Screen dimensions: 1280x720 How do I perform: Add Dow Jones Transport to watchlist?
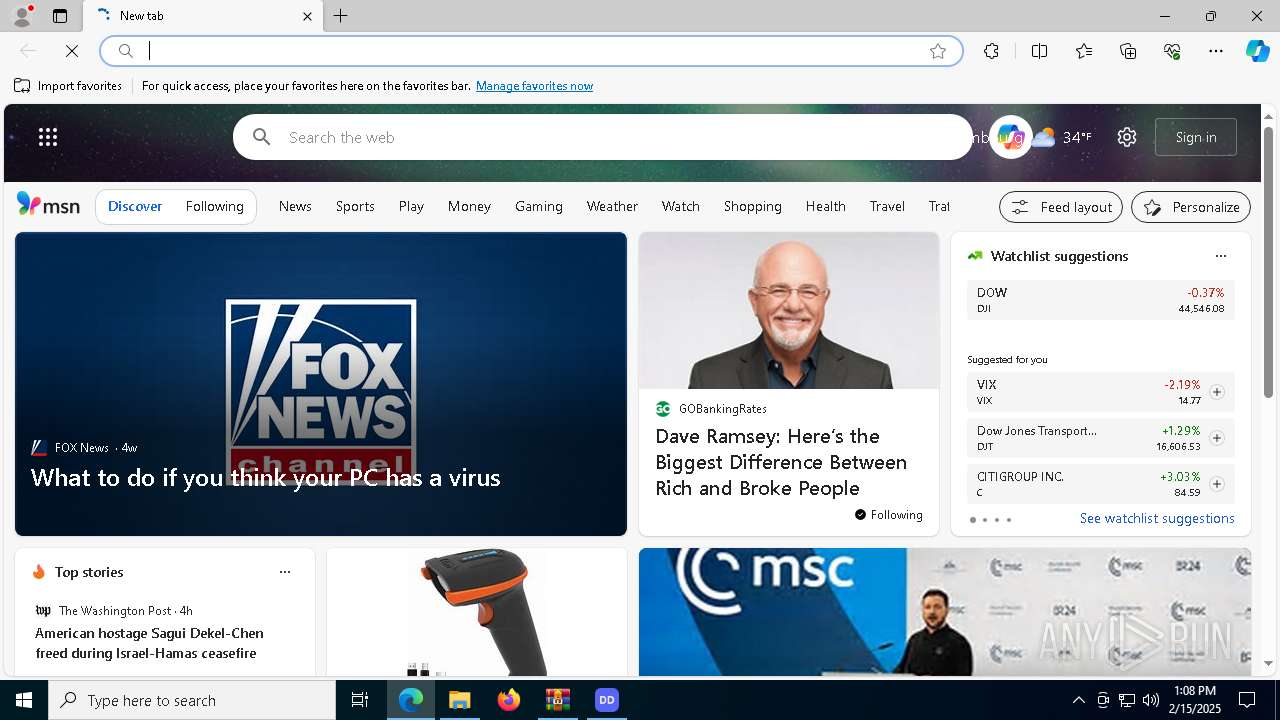[1217, 438]
